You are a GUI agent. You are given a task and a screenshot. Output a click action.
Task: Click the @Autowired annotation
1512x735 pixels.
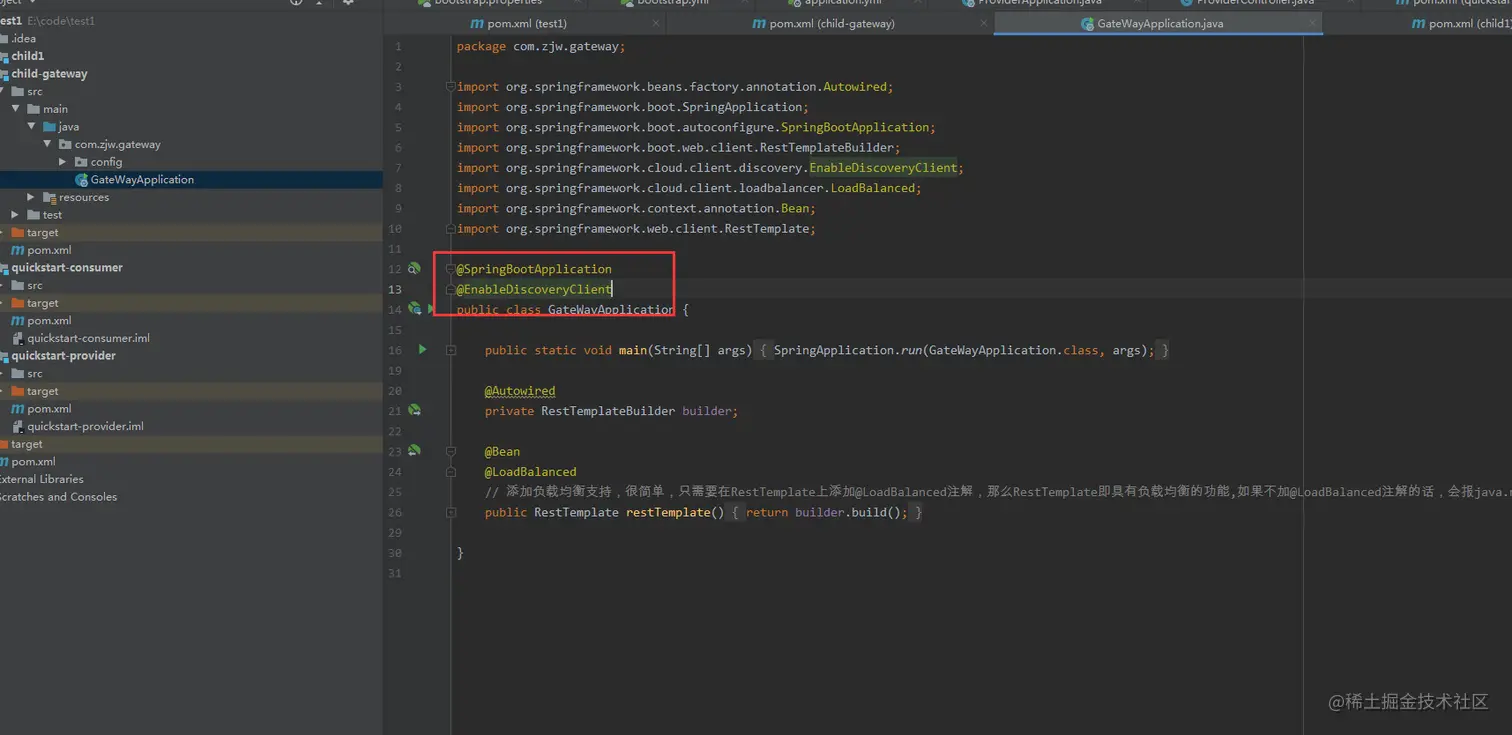[520, 391]
